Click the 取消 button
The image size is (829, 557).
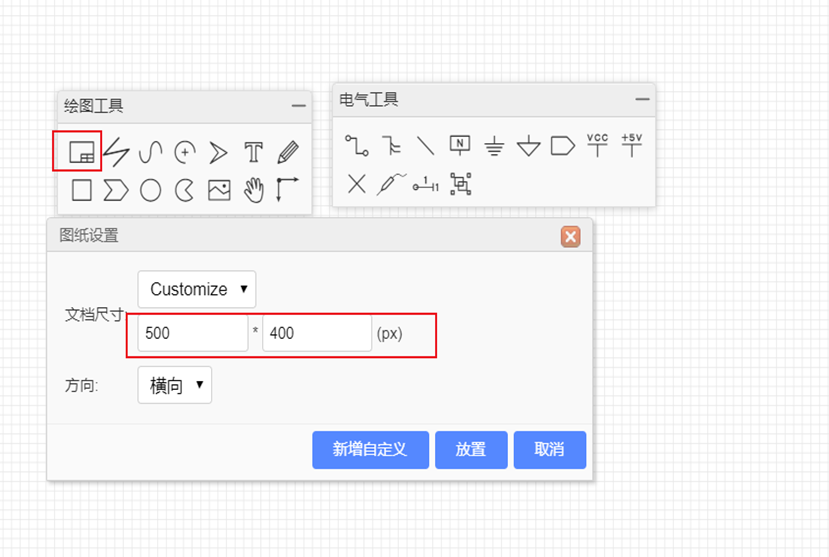549,450
